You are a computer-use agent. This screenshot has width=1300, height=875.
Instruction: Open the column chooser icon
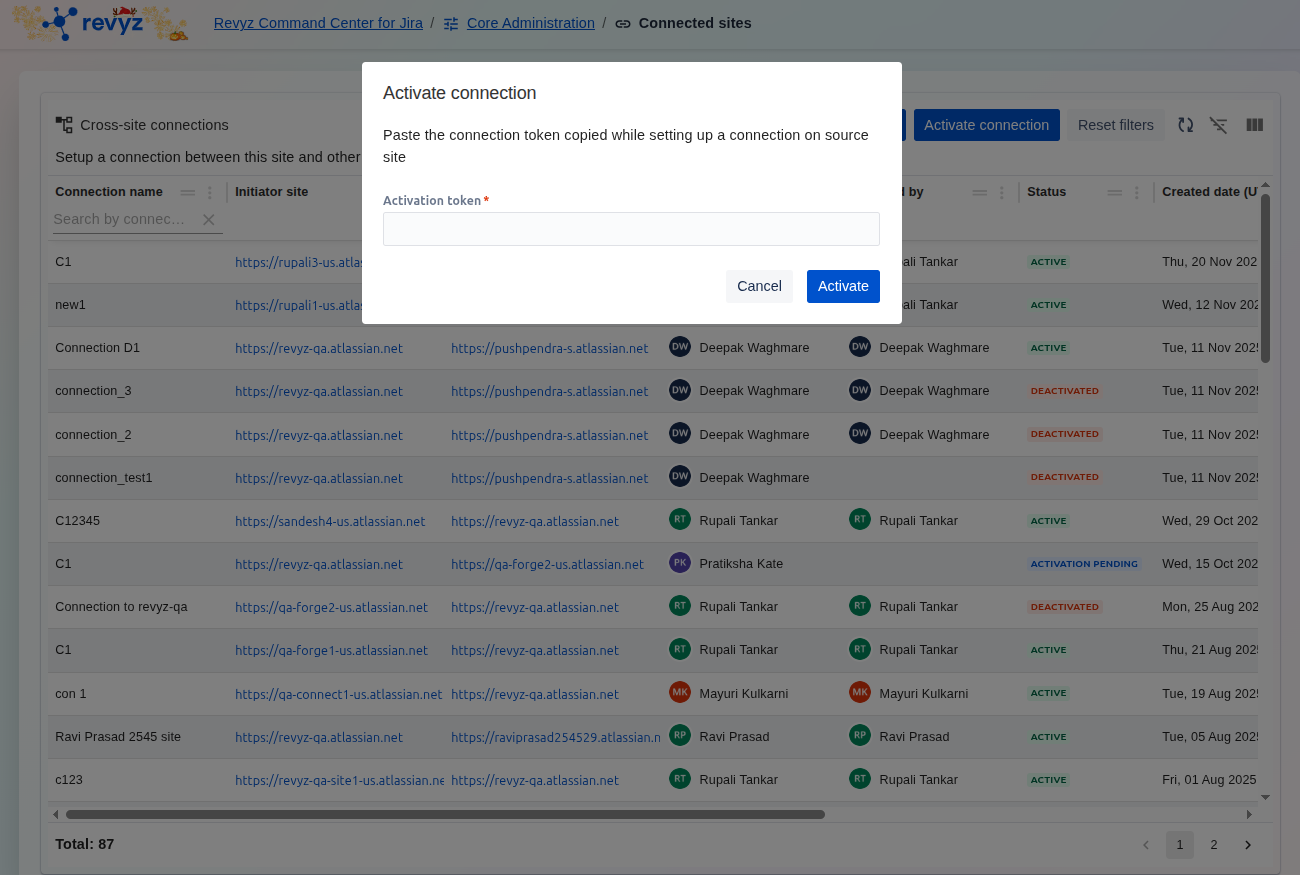pyautogui.click(x=1255, y=125)
